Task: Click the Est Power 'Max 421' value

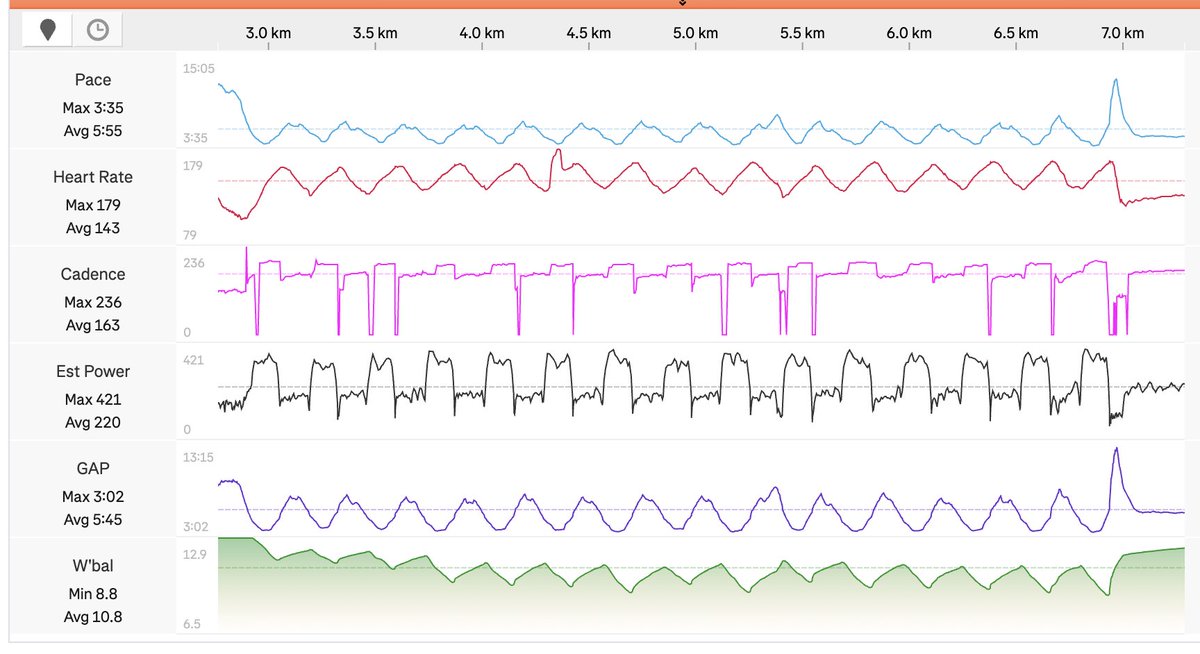Action: 93,399
